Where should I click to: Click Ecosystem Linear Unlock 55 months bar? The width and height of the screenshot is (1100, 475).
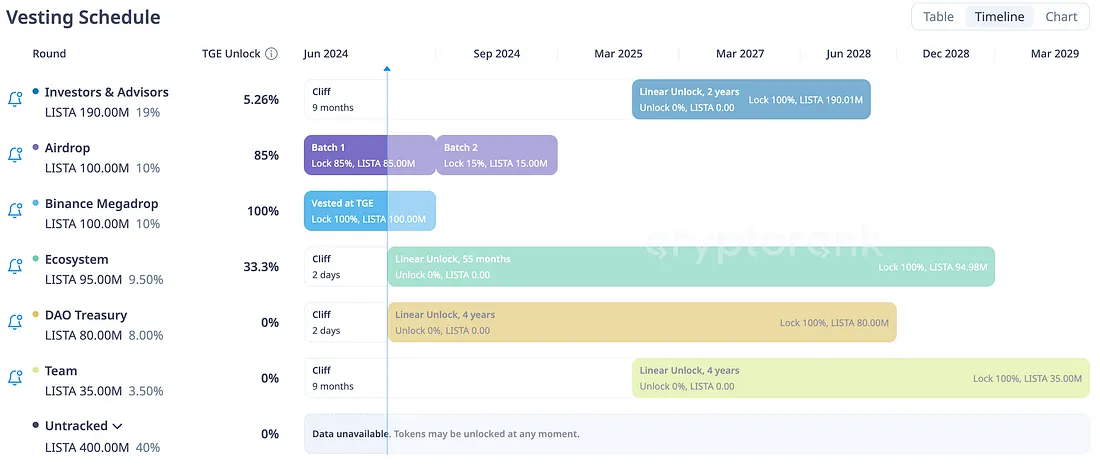[x=690, y=267]
